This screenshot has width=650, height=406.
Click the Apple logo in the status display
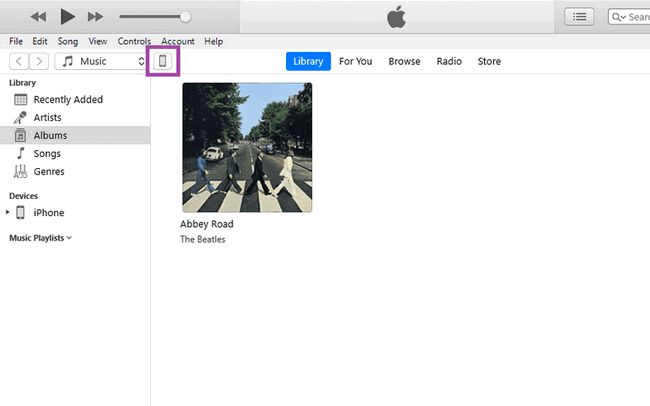[396, 17]
